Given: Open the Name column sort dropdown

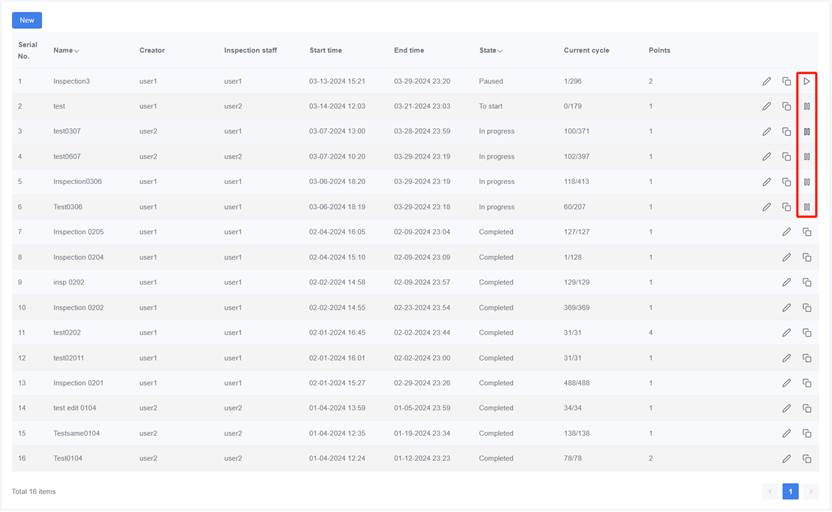Looking at the screenshot, I should click(76, 51).
